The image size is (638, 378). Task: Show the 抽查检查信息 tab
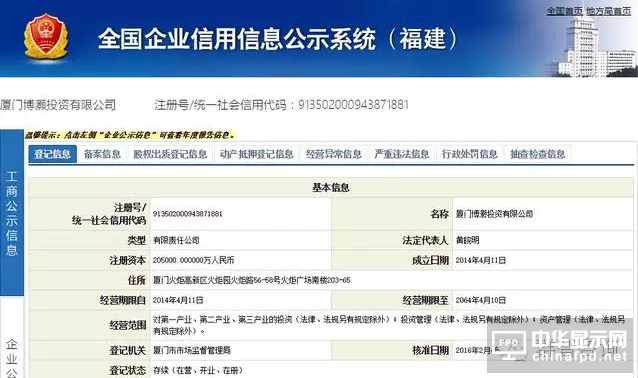[x=537, y=154]
